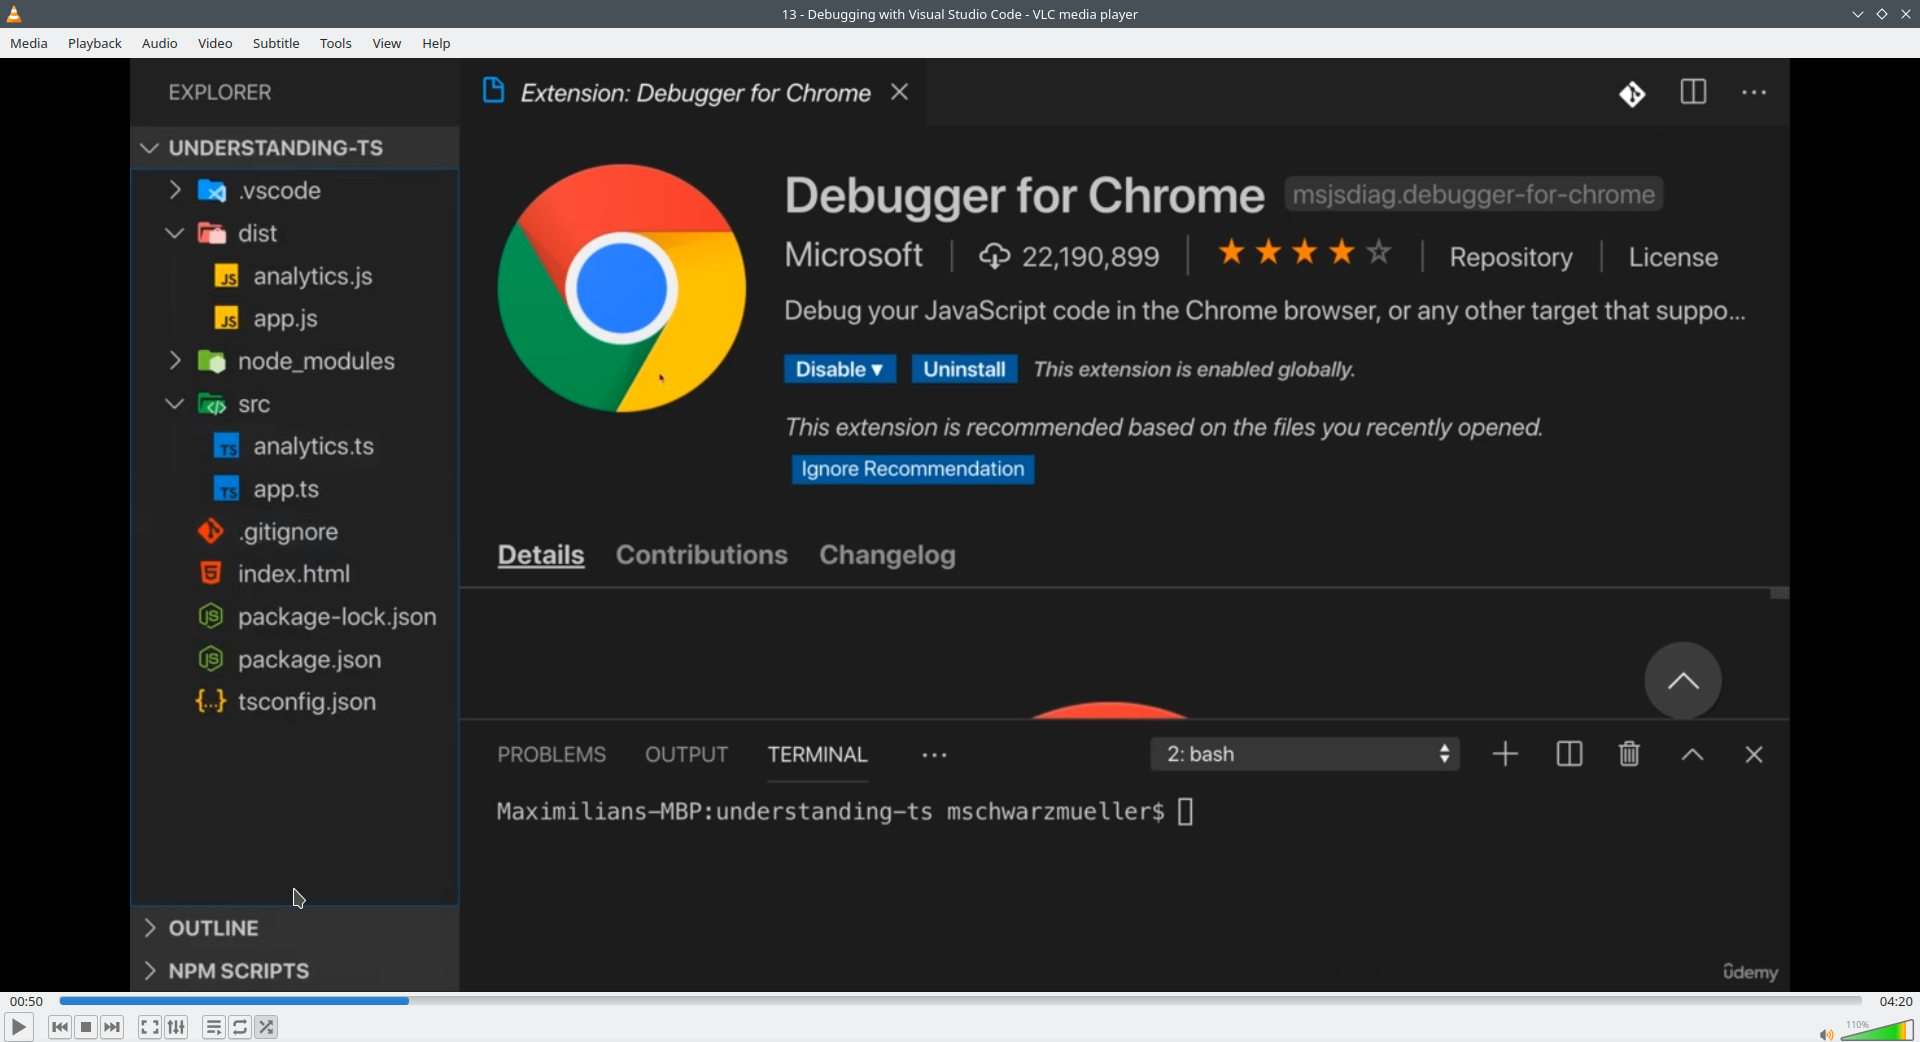Stop playback with the stop button

click(x=86, y=1027)
